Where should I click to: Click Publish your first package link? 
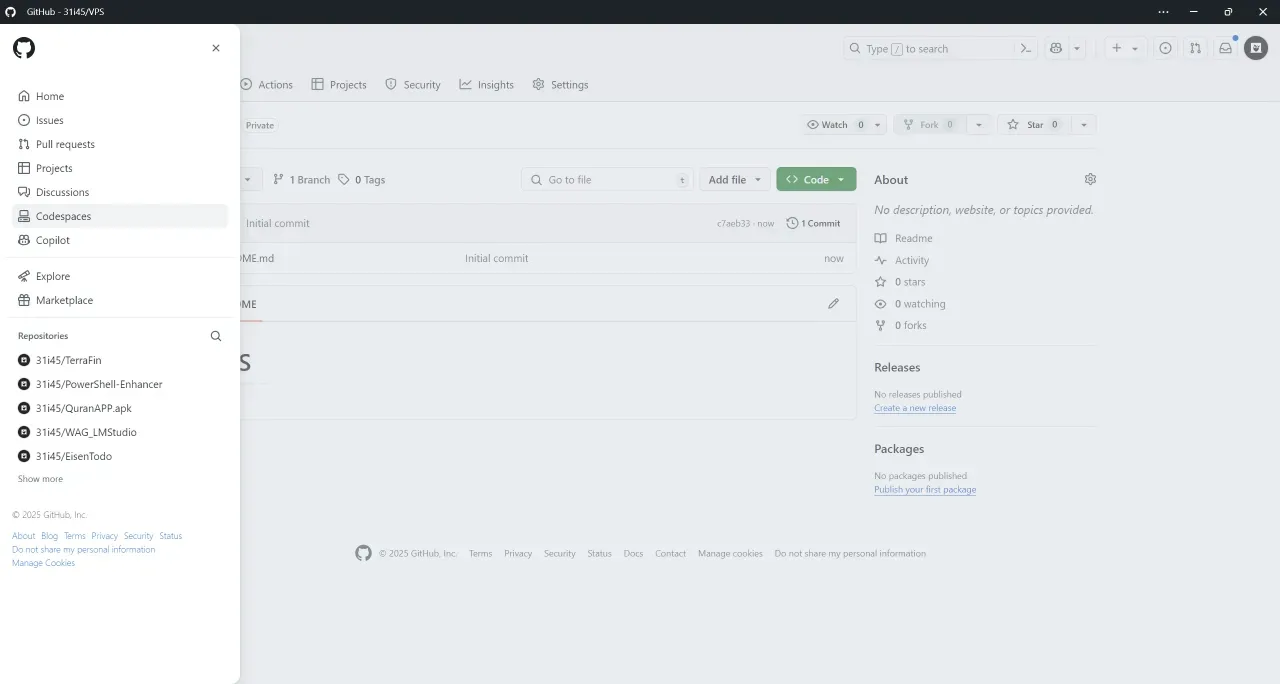coord(925,490)
